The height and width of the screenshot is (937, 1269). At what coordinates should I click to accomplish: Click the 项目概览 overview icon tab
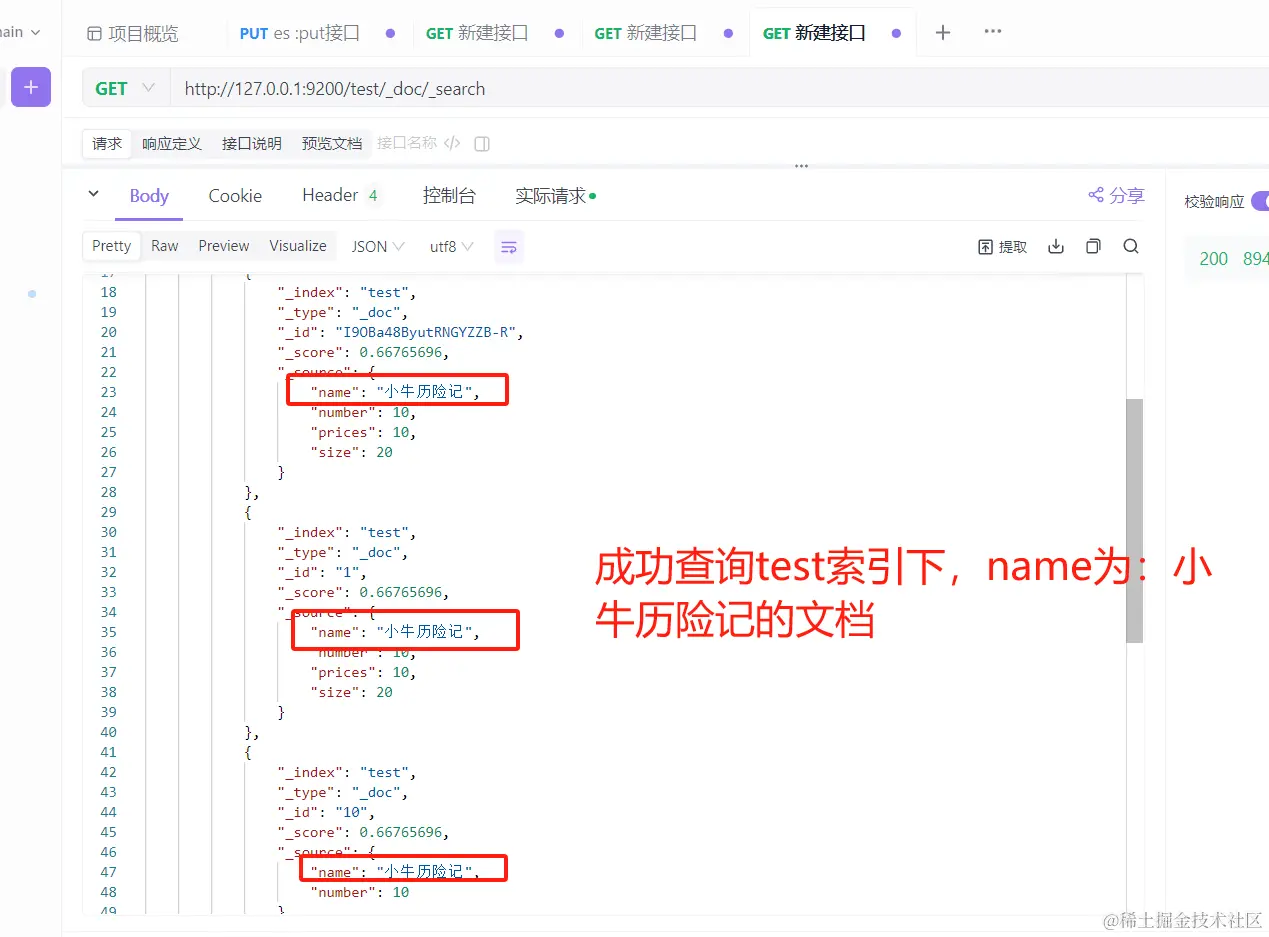133,33
